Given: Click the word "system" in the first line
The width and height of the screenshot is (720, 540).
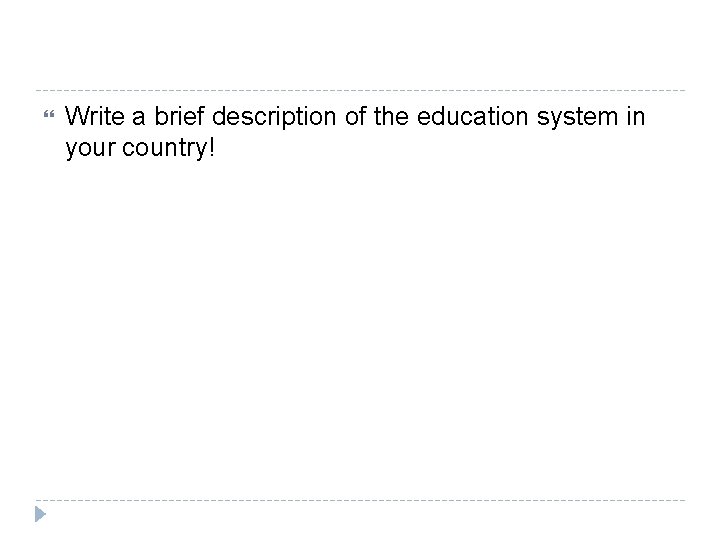Looking at the screenshot, I should (578, 118).
